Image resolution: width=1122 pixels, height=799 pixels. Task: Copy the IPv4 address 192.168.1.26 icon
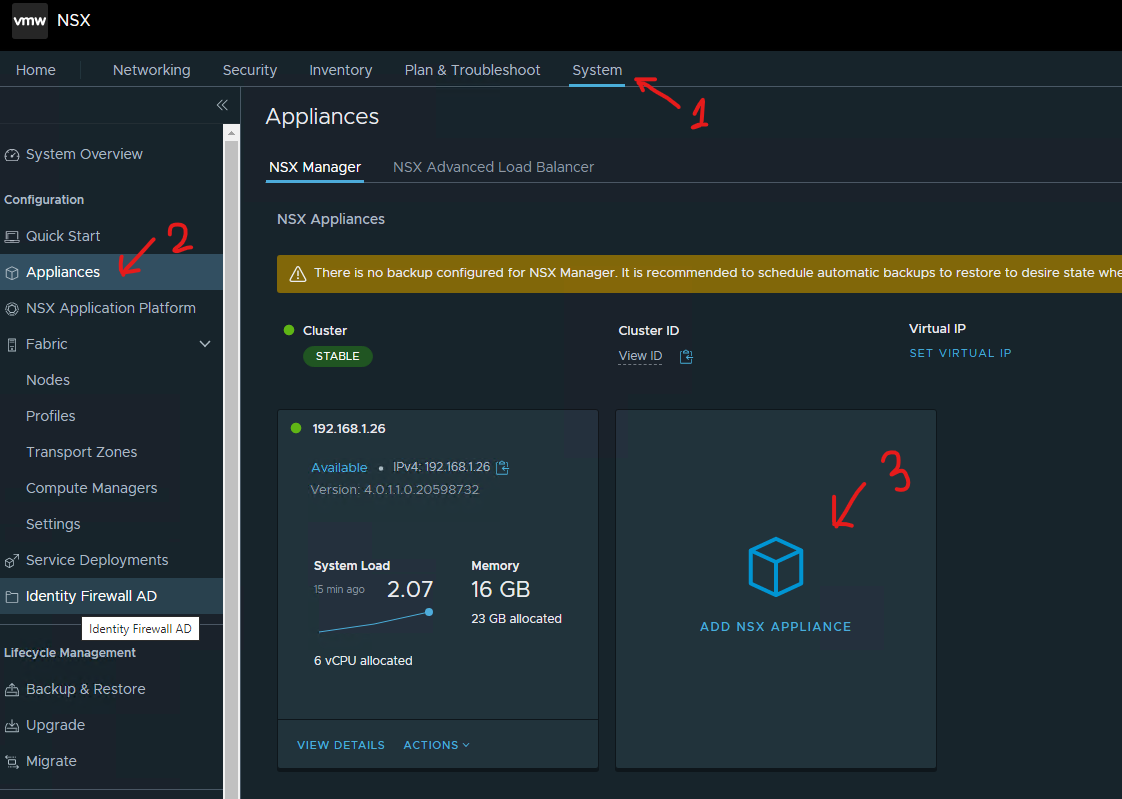point(503,467)
